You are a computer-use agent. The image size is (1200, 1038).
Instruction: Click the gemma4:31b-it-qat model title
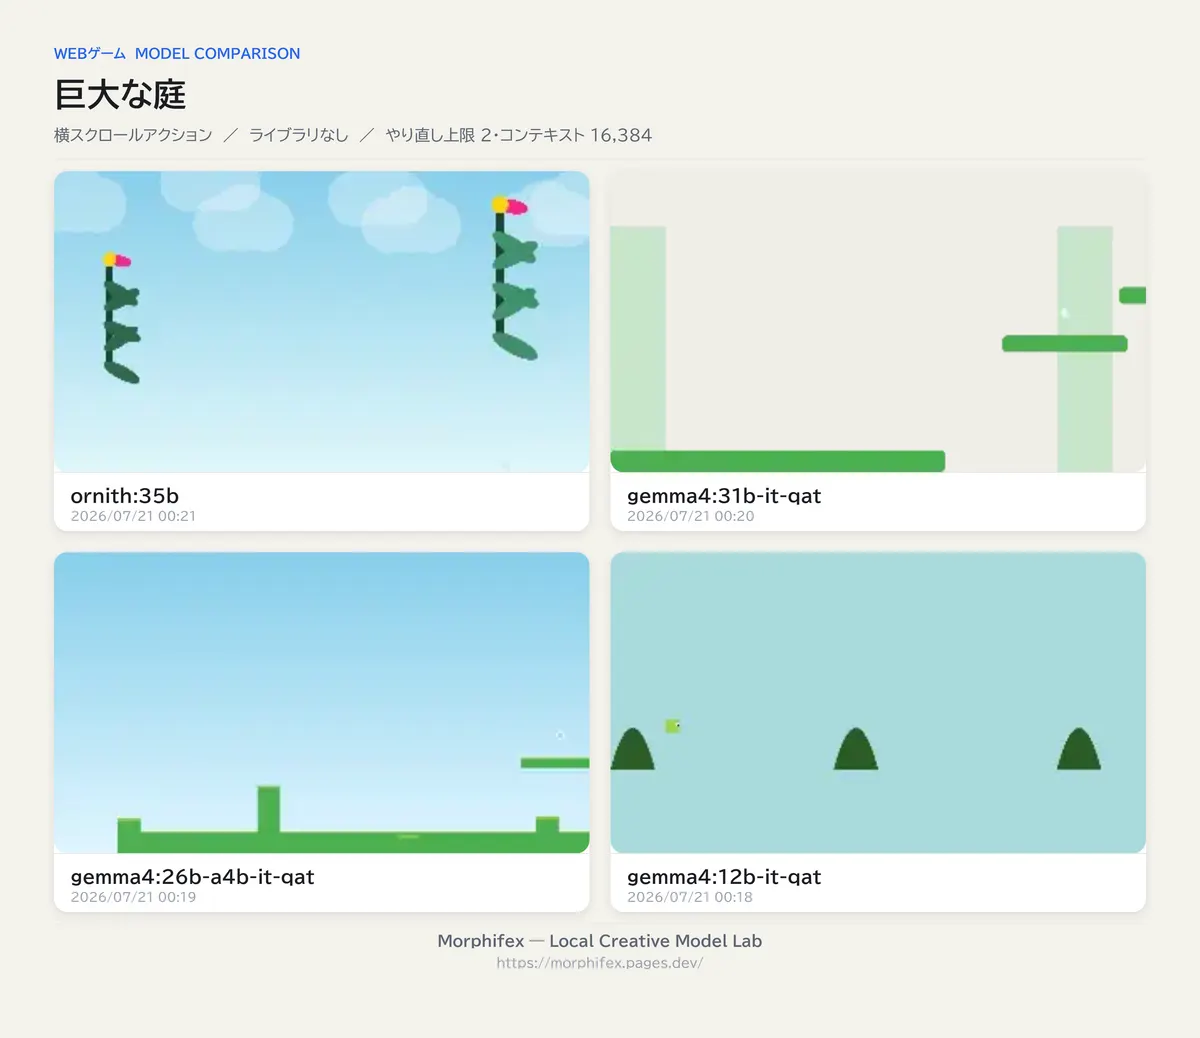[x=724, y=495]
